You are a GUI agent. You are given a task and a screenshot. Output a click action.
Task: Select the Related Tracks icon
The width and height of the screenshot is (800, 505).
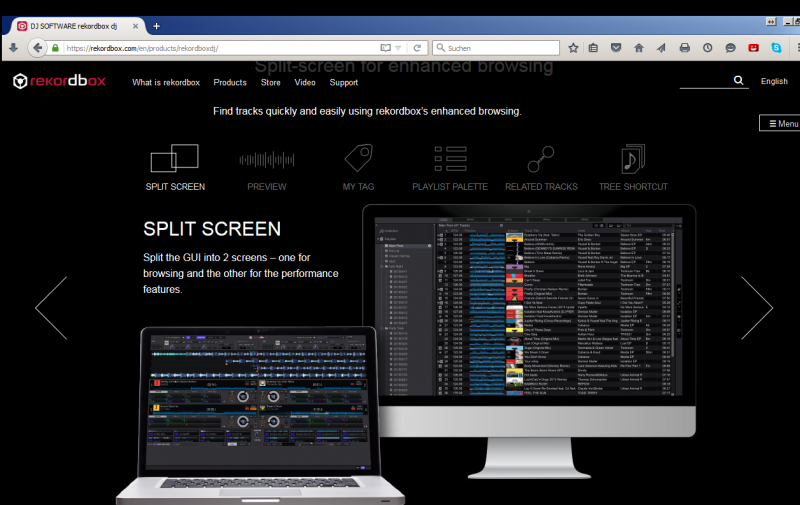point(541,159)
